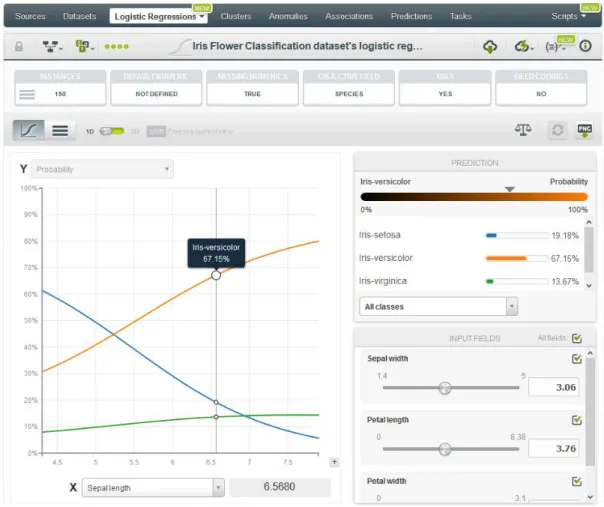This screenshot has width=604, height=507.
Task: Click the plus button below chart axis
Action: pos(334,462)
